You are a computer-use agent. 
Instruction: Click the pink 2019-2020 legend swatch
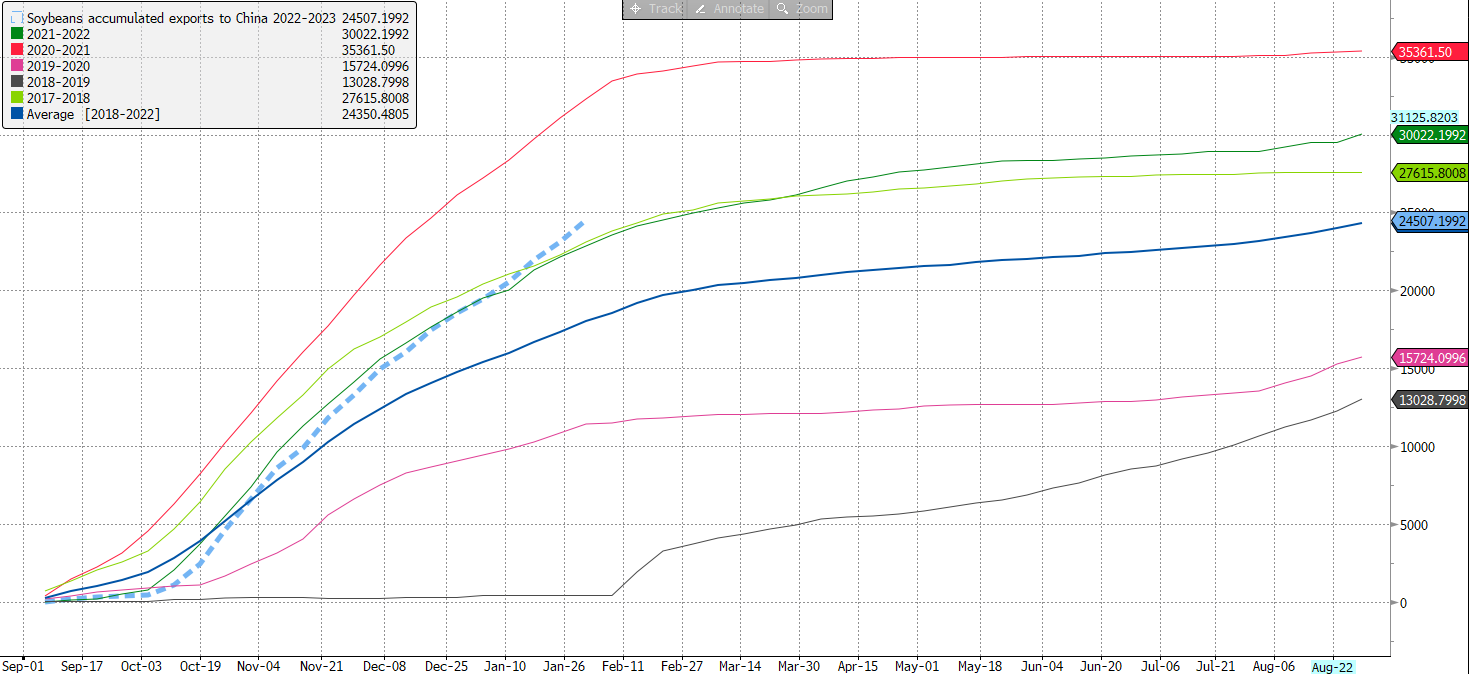tap(17, 66)
